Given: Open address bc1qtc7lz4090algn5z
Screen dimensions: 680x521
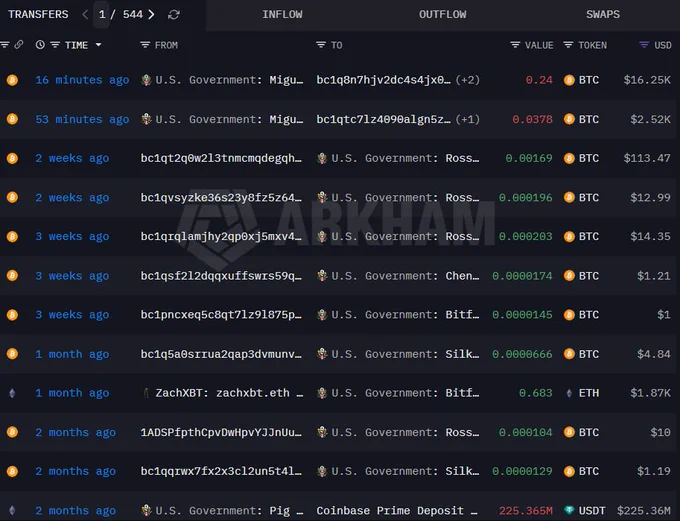Looking at the screenshot, I should click(383, 119).
